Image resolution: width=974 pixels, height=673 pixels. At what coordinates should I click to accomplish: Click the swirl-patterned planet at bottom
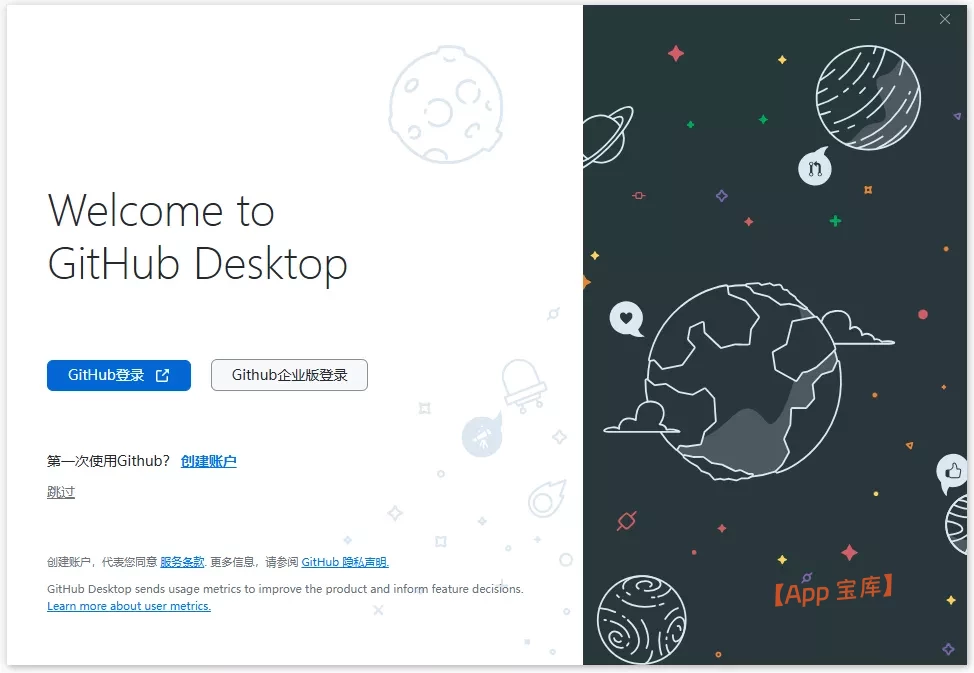[x=642, y=620]
